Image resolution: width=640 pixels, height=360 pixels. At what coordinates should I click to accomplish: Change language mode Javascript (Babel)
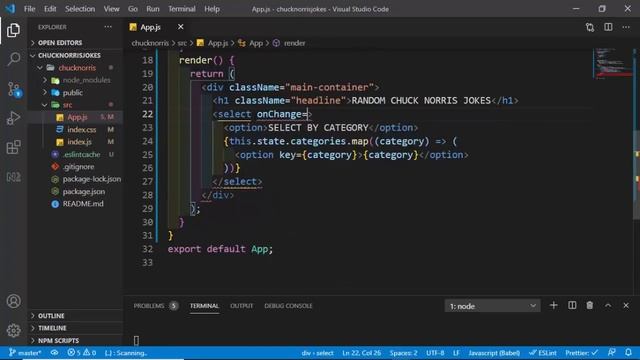pos(494,353)
